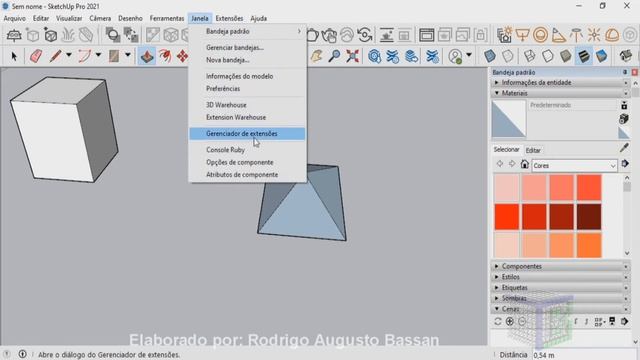
Task: Expand the Informações da entidade panel
Action: [x=560, y=82]
